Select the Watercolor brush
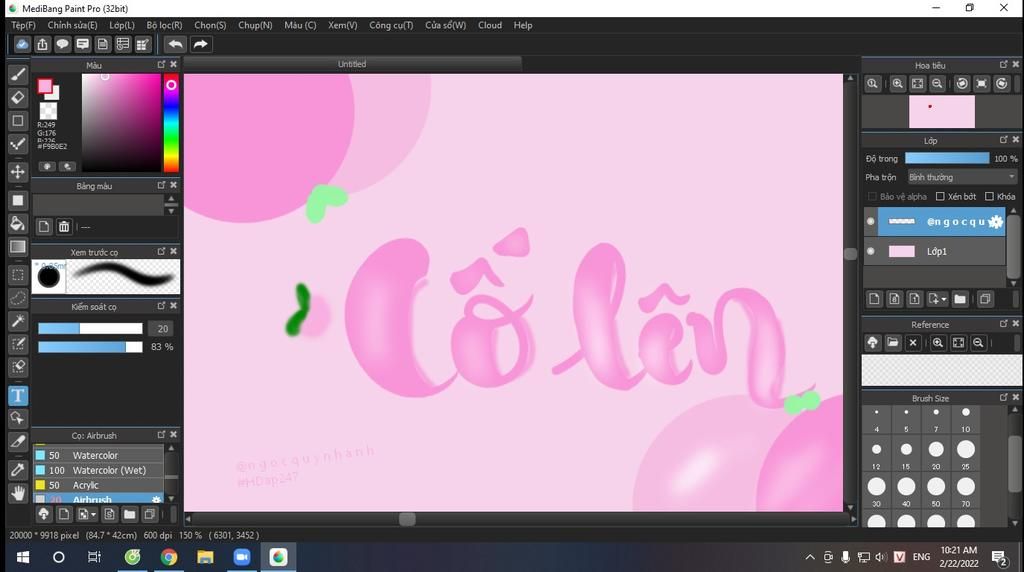 point(98,455)
